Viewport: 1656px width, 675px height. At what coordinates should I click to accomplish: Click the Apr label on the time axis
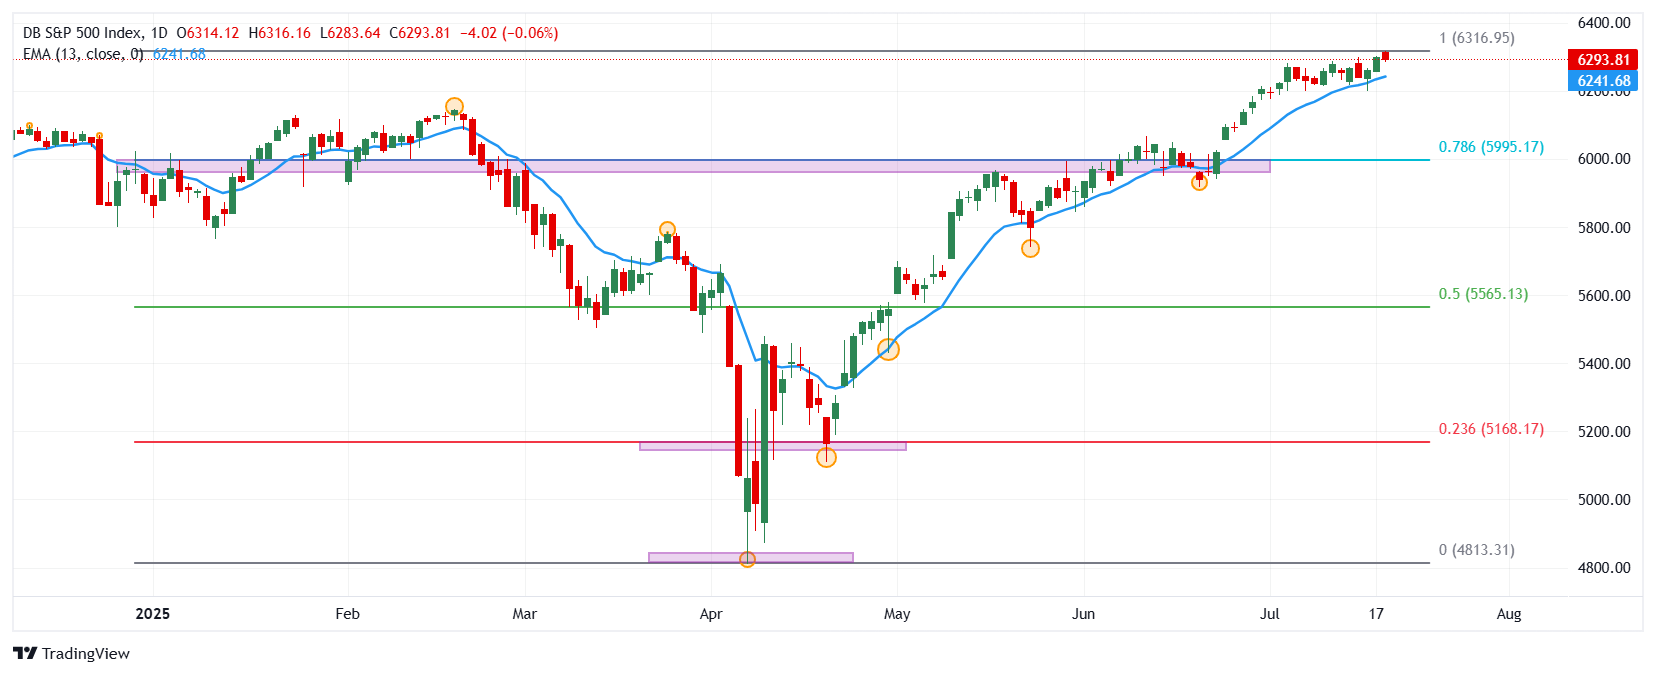pos(711,614)
